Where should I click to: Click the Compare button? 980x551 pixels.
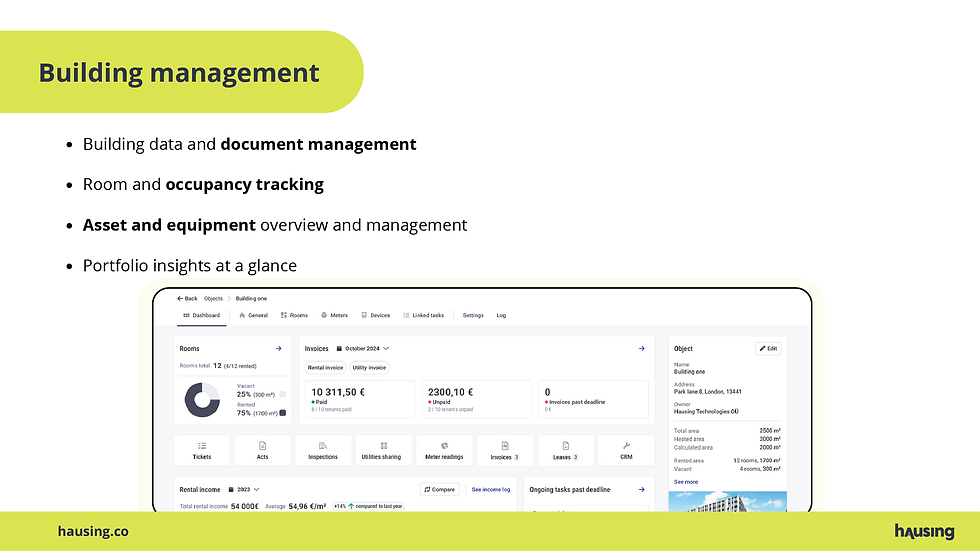[439, 490]
